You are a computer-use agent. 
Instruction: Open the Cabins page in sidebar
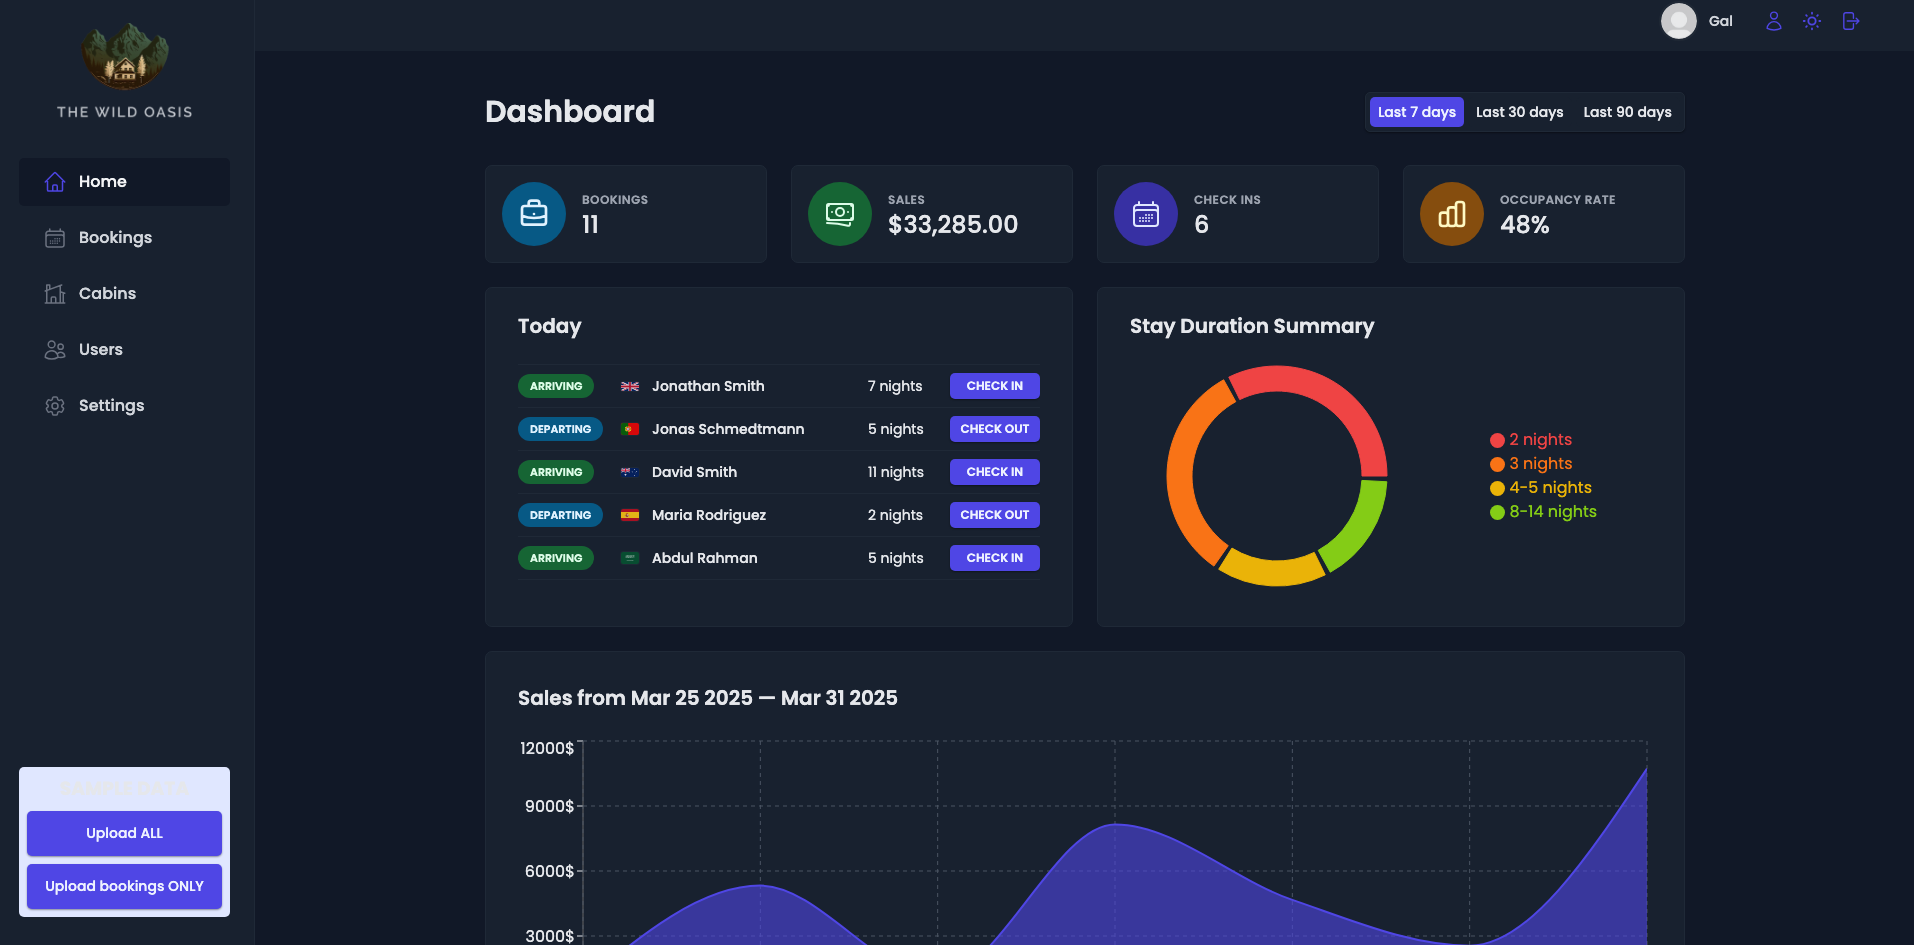(x=107, y=294)
